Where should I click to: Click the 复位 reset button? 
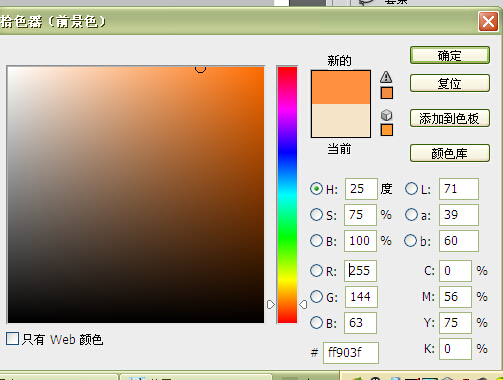pyautogui.click(x=450, y=83)
